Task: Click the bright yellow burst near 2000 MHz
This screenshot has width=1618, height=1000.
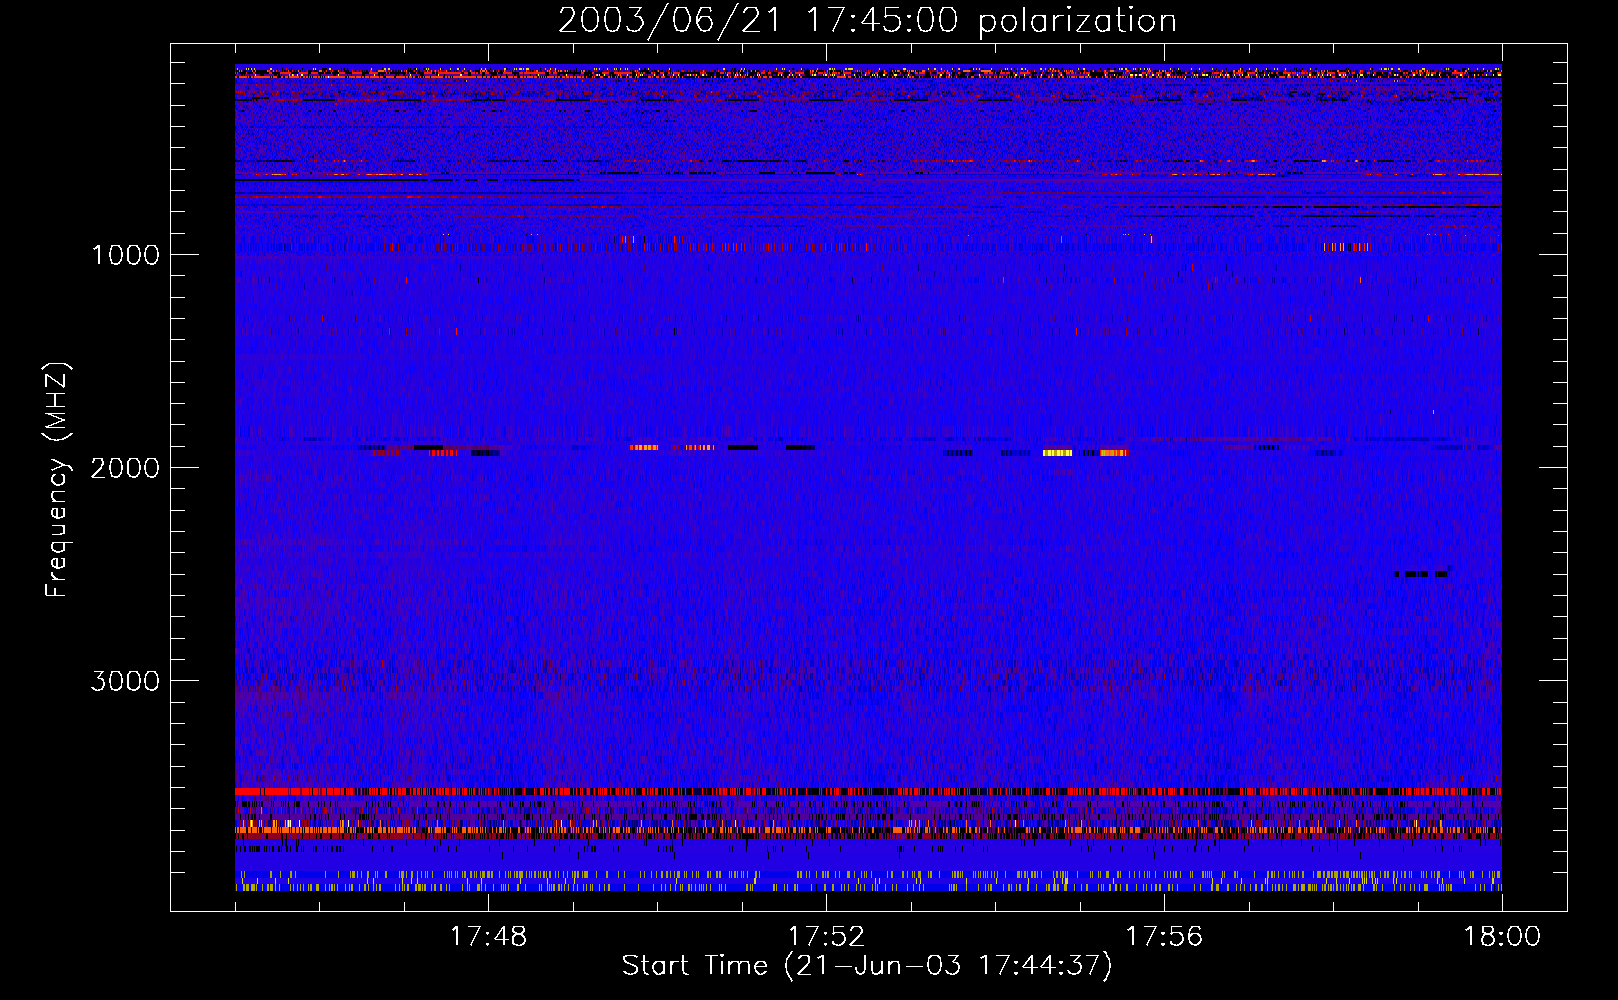Action: [1057, 453]
